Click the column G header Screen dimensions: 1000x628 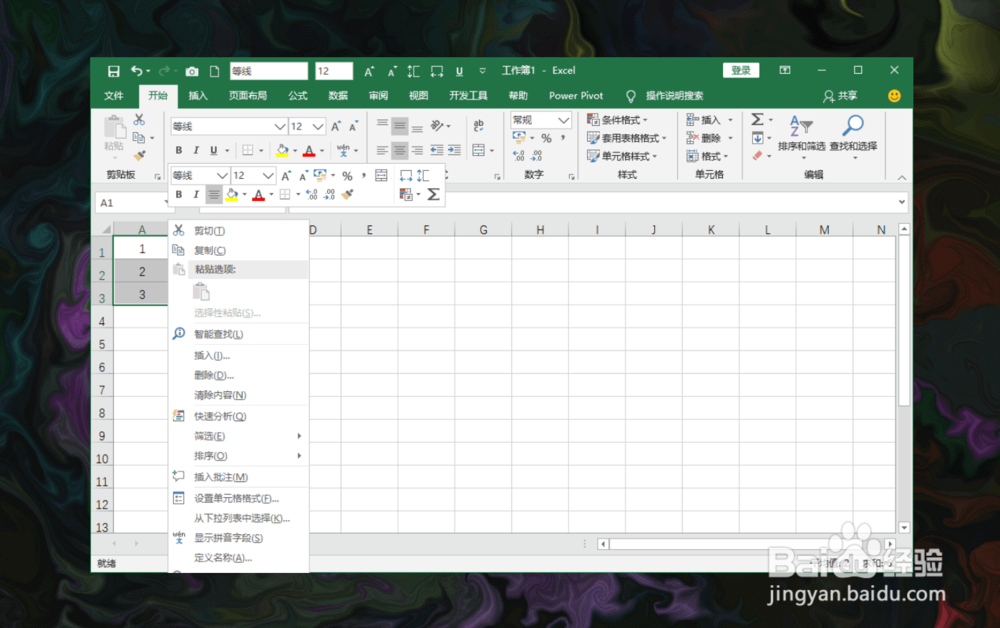pos(483,230)
